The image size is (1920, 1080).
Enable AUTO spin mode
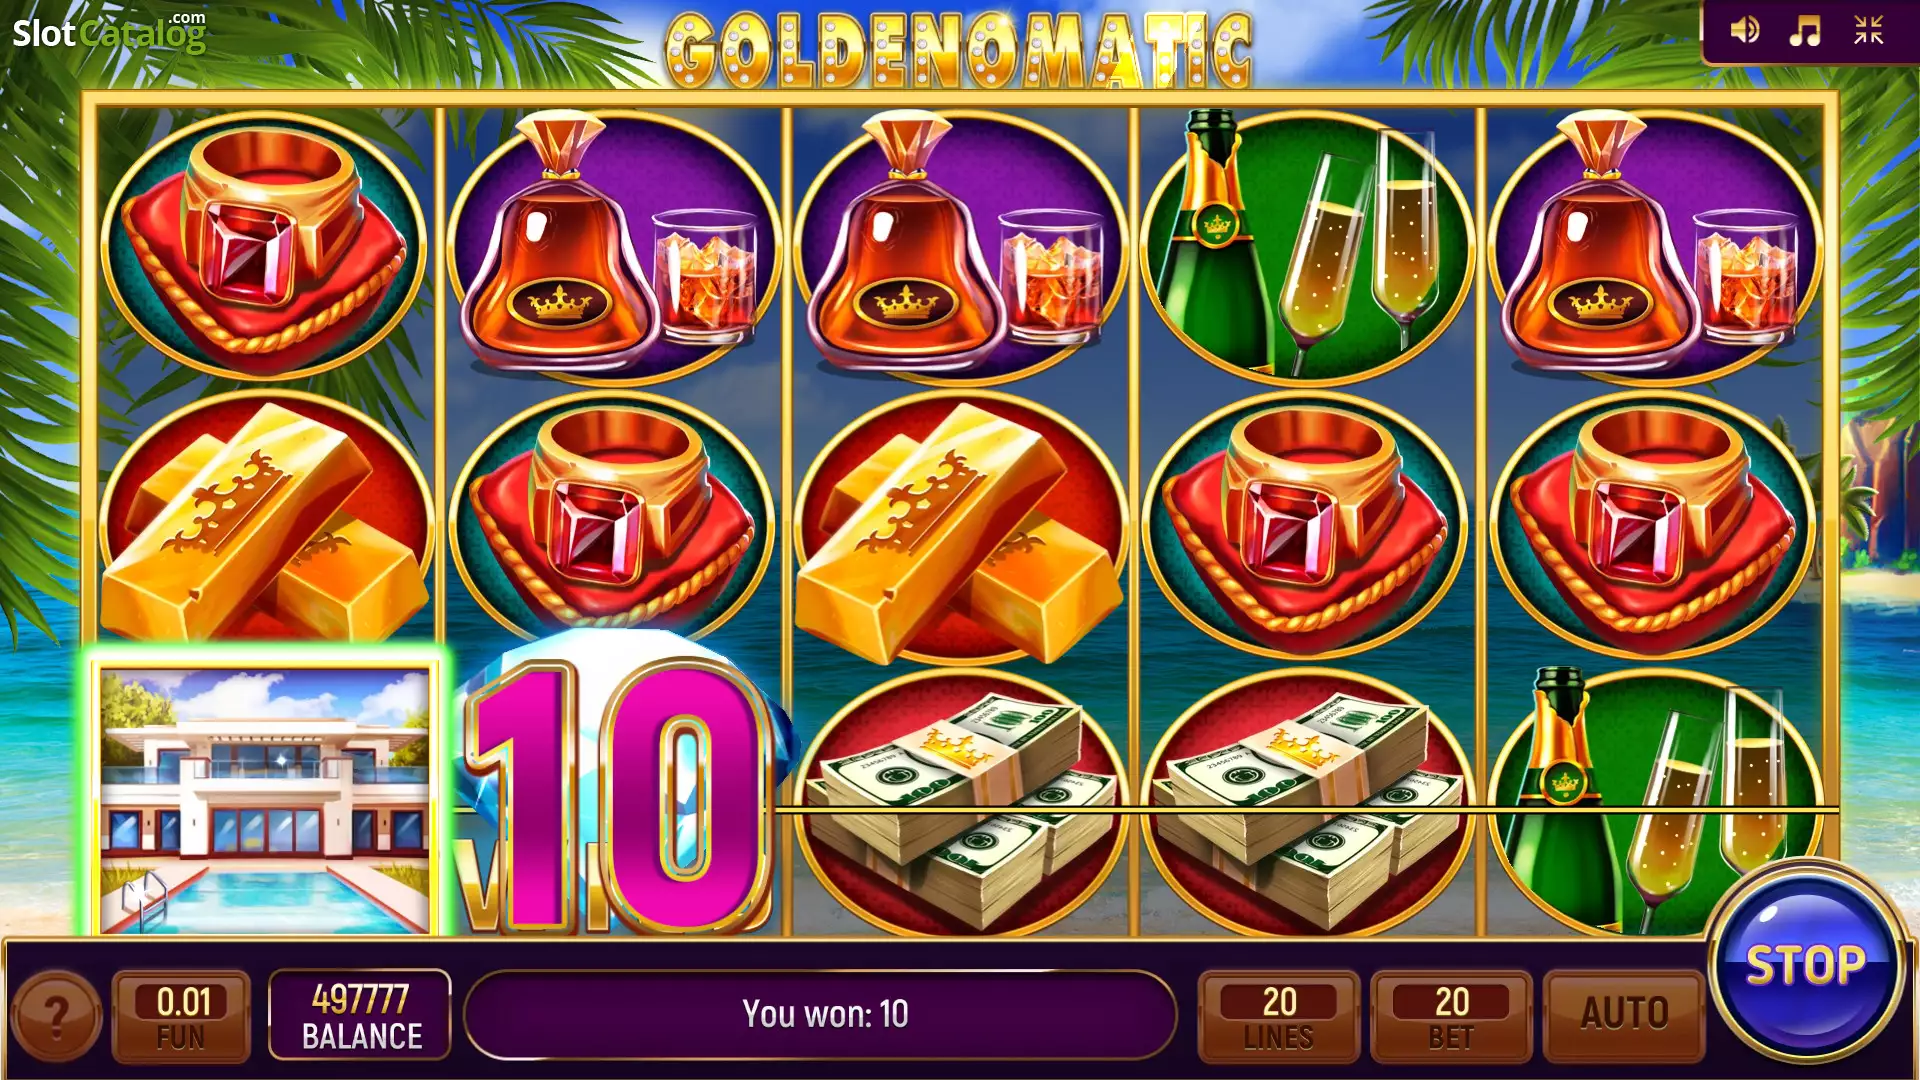pyautogui.click(x=1624, y=1015)
